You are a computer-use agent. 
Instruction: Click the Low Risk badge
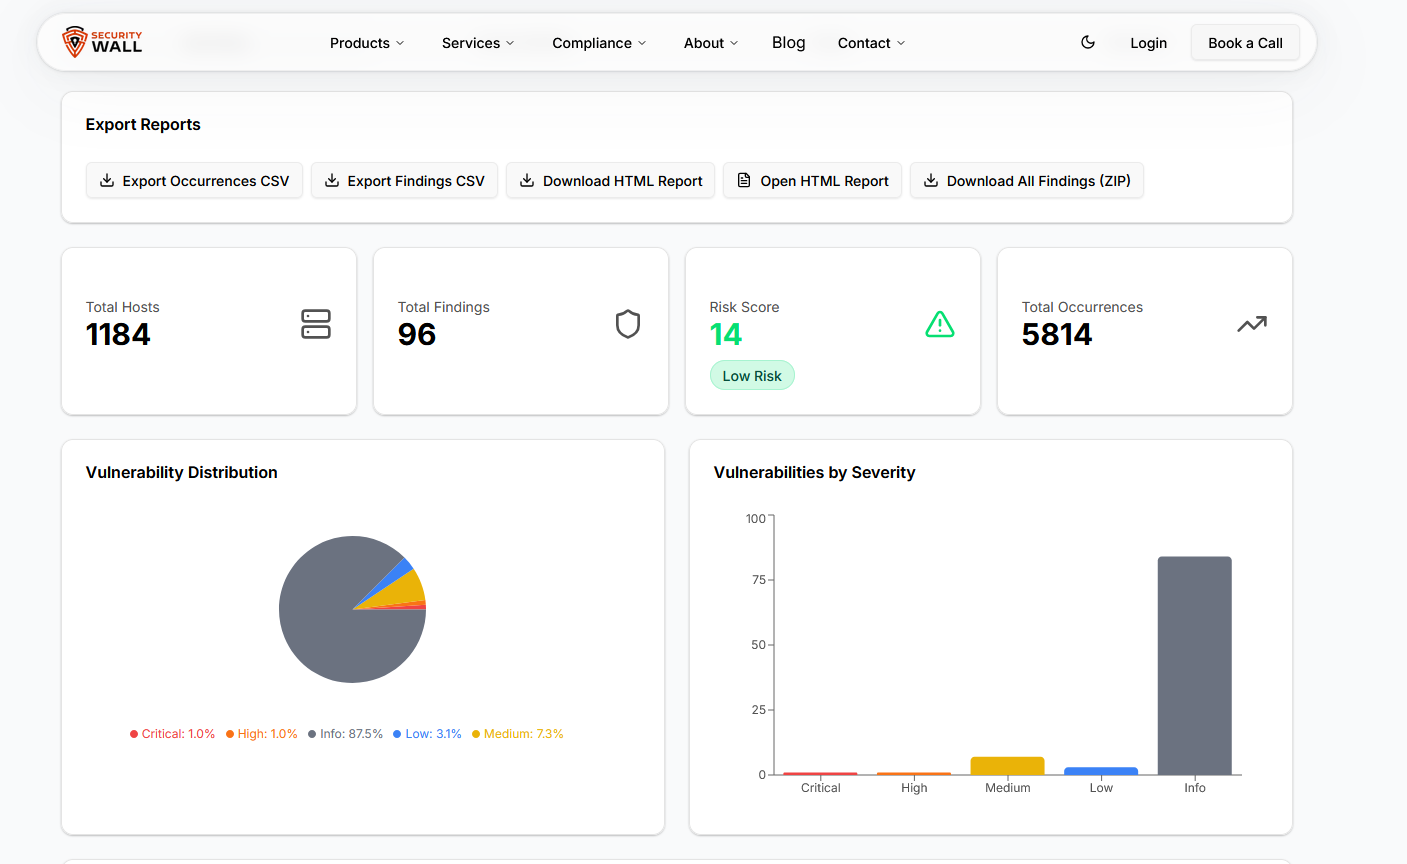752,376
